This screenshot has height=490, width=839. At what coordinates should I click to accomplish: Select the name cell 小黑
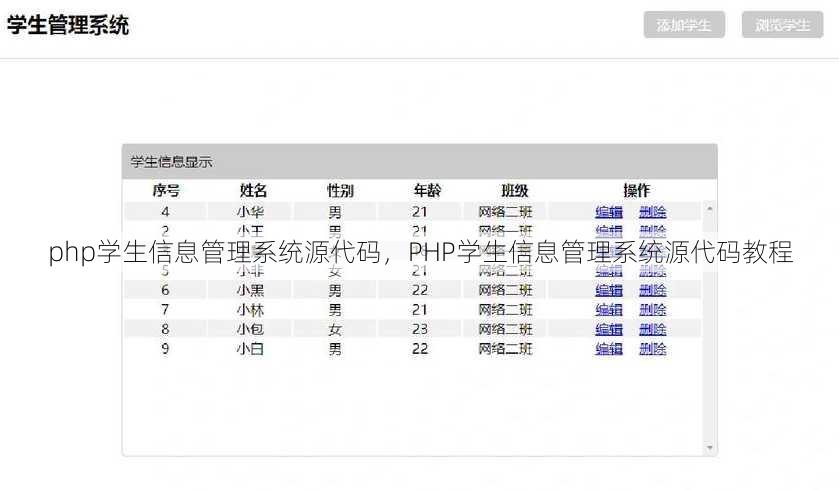tap(250, 290)
